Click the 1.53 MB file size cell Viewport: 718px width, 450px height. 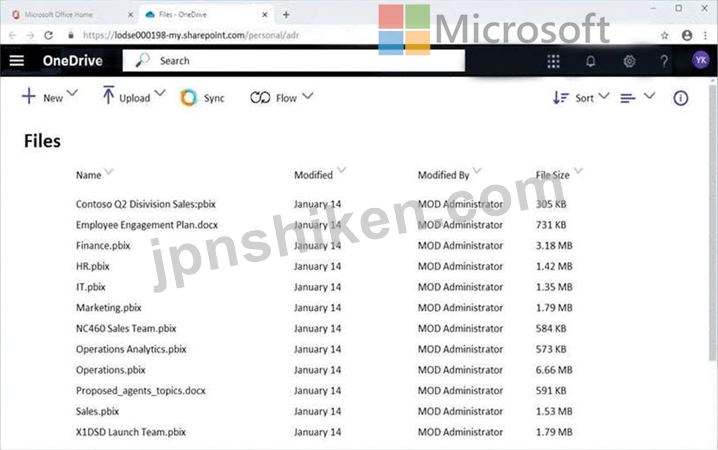click(x=554, y=412)
